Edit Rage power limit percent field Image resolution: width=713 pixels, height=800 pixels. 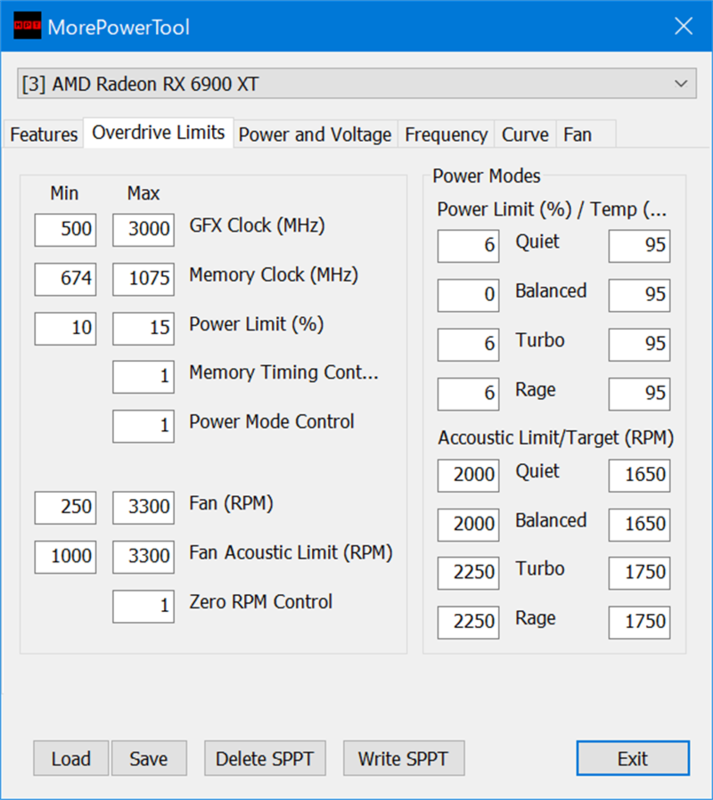(x=468, y=394)
